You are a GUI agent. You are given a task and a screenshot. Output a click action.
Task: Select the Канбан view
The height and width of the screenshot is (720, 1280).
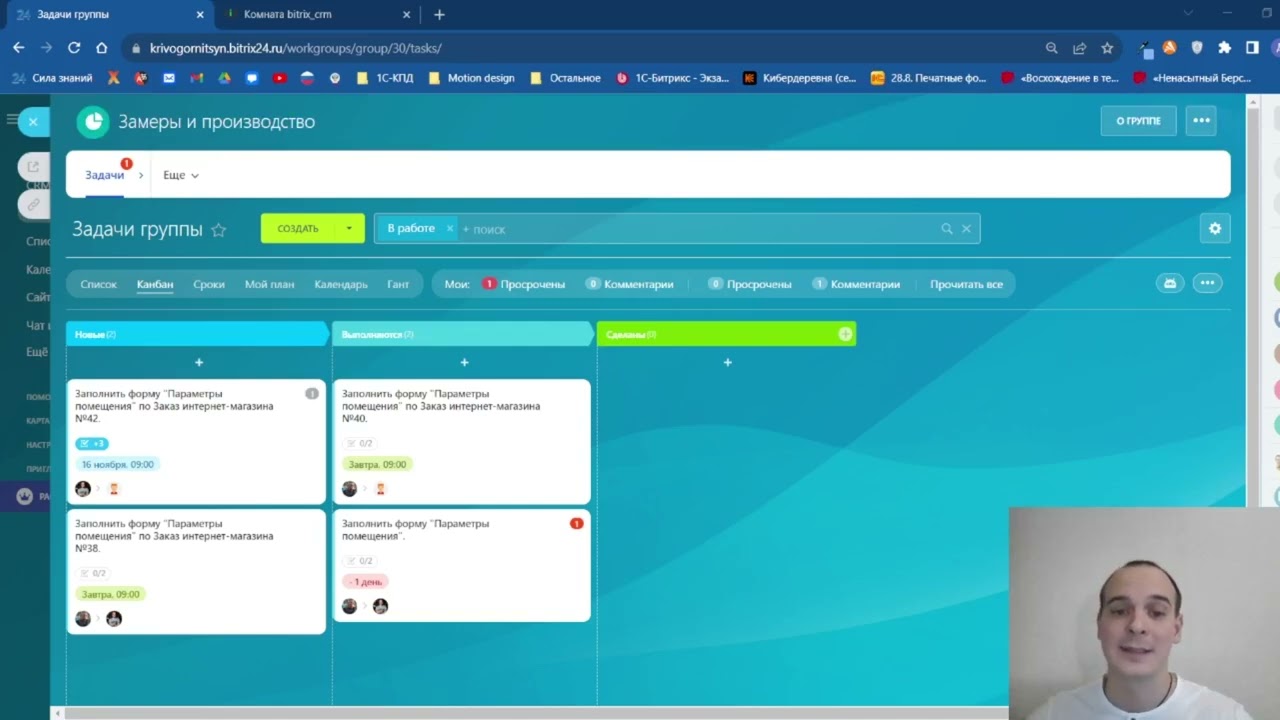click(x=155, y=284)
